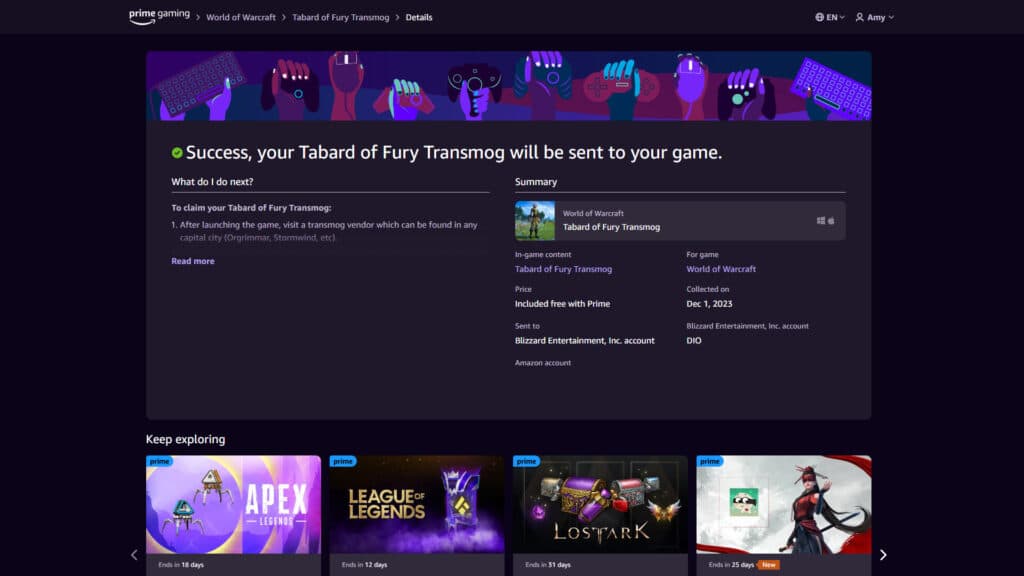1024x576 pixels.
Task: Click the Tabard of Fury Transmog in-game content link
Action: [x=563, y=268]
